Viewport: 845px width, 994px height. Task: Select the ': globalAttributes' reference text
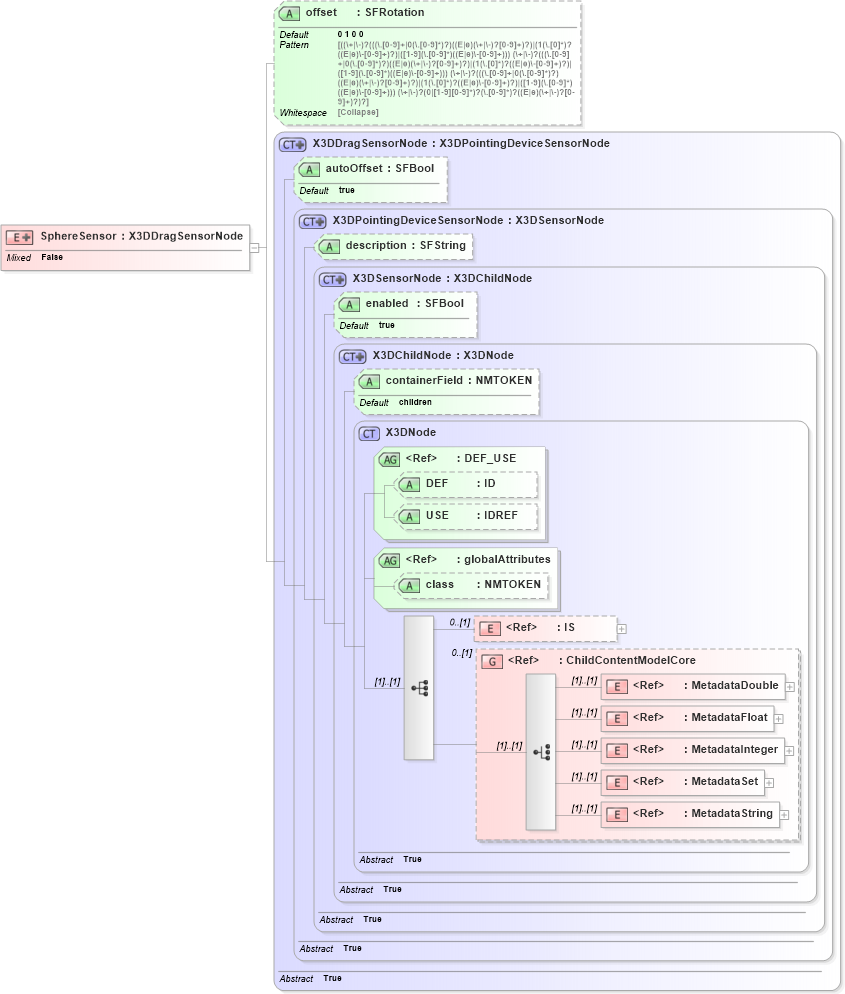tap(503, 559)
